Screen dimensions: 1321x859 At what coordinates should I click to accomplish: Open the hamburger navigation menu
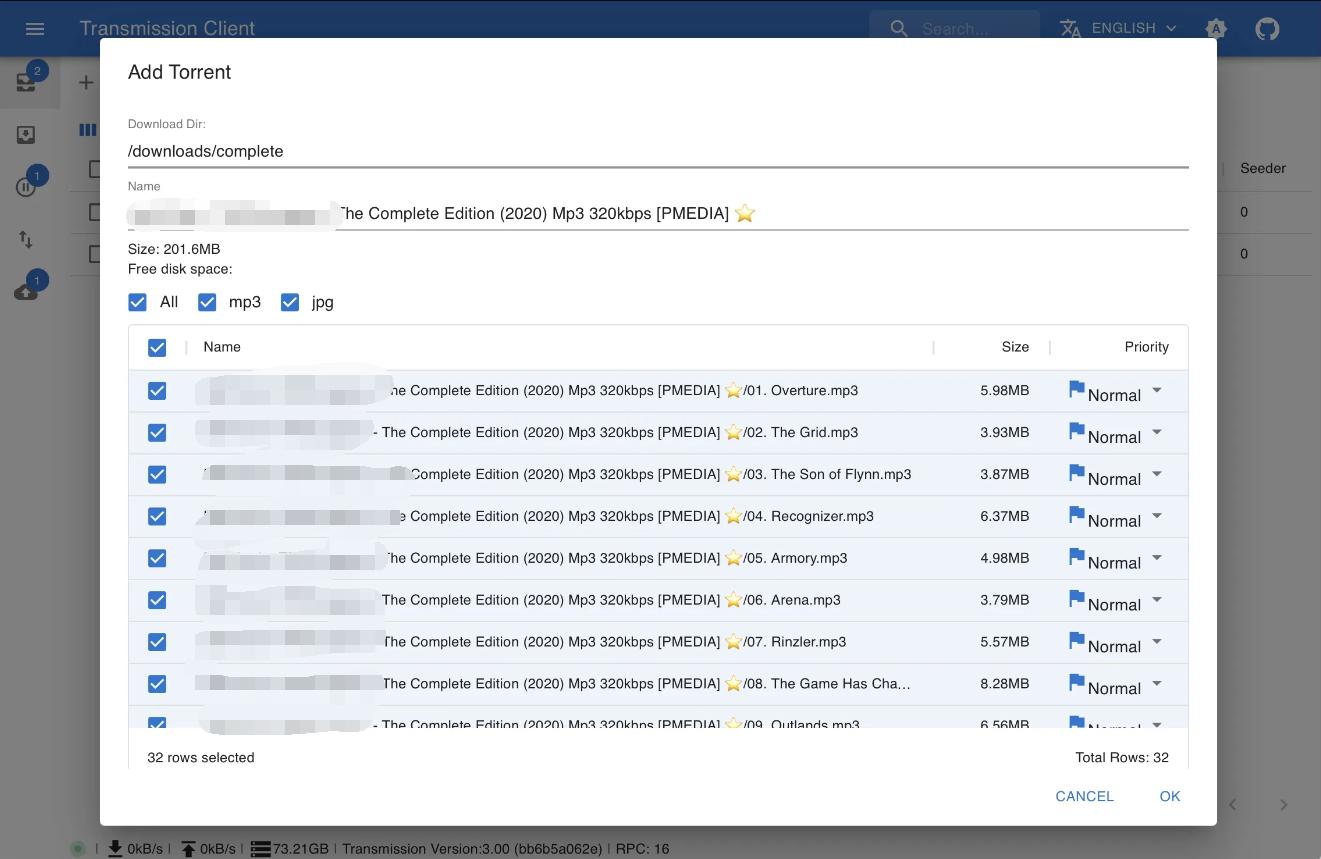click(35, 28)
